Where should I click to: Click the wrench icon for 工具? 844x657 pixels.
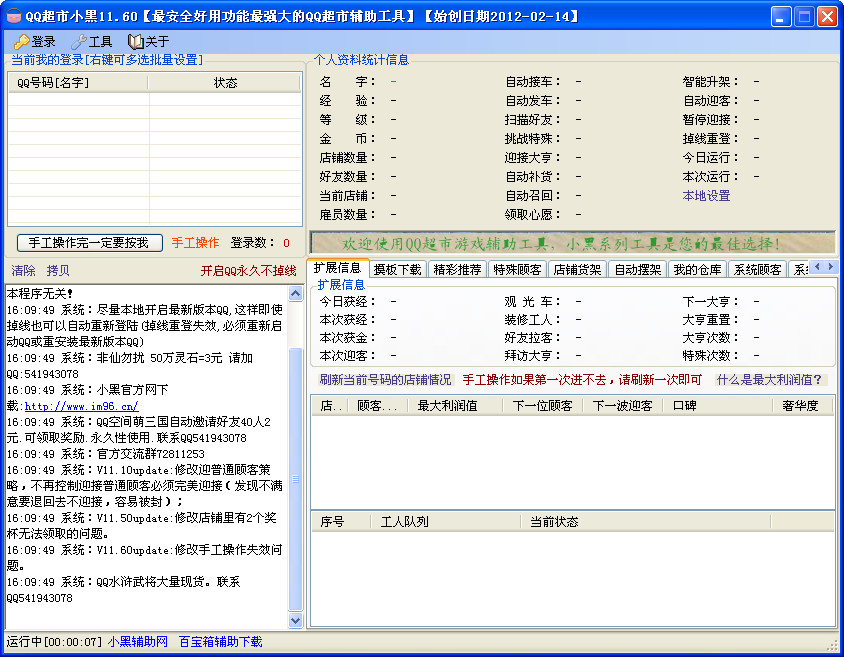coord(78,42)
